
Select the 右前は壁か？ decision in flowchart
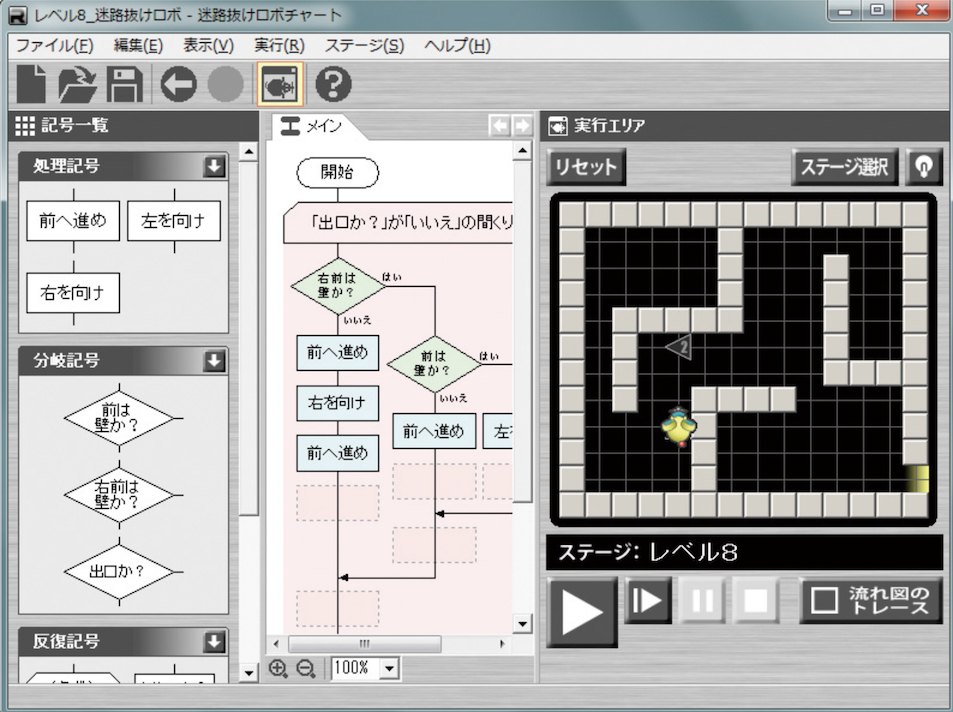click(338, 286)
